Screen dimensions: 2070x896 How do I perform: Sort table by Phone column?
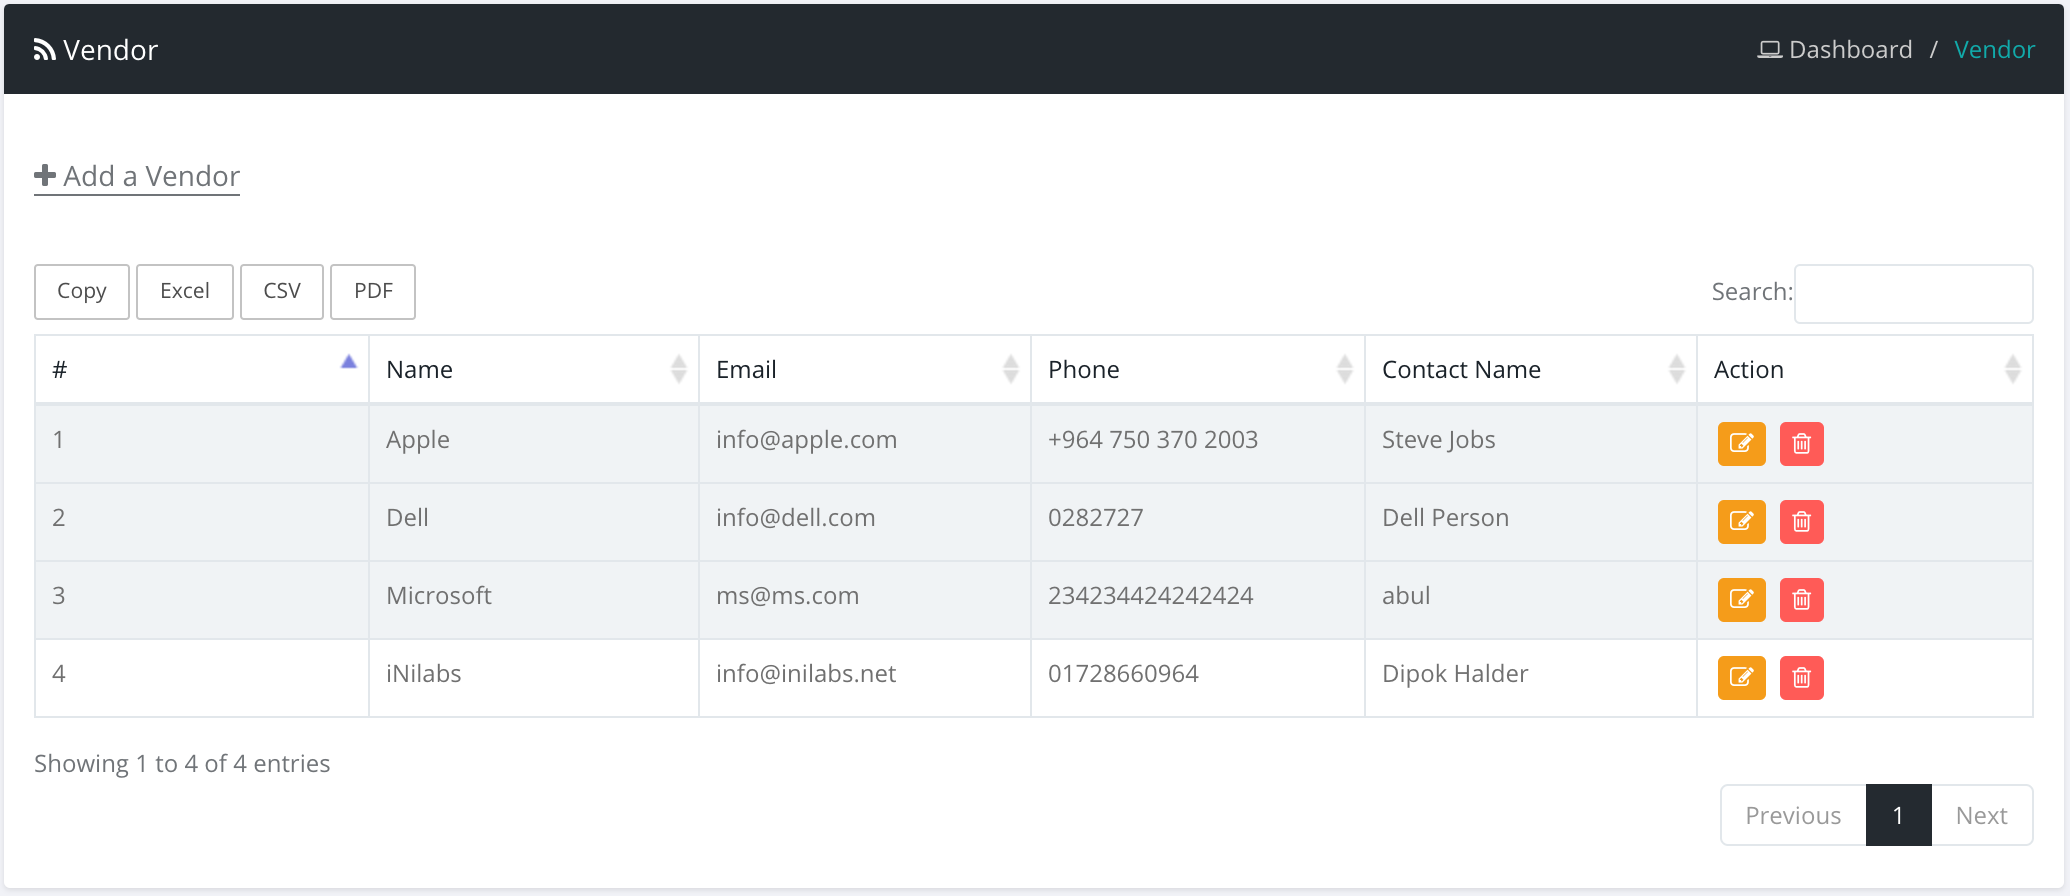click(1197, 370)
